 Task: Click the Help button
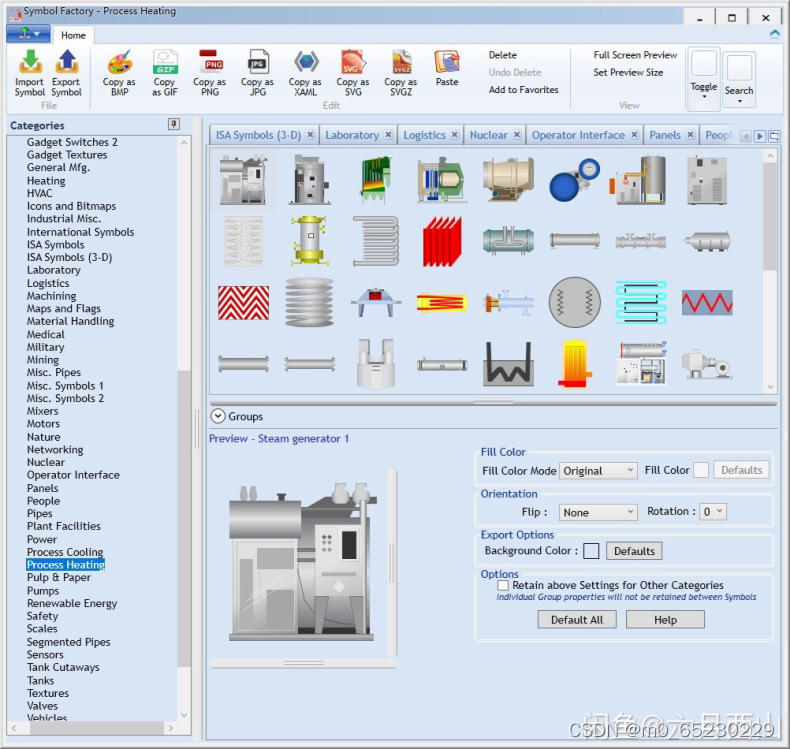click(x=665, y=620)
